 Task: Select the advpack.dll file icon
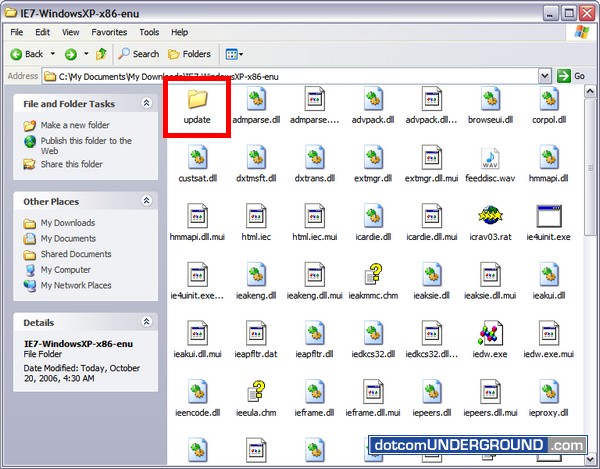pos(373,99)
